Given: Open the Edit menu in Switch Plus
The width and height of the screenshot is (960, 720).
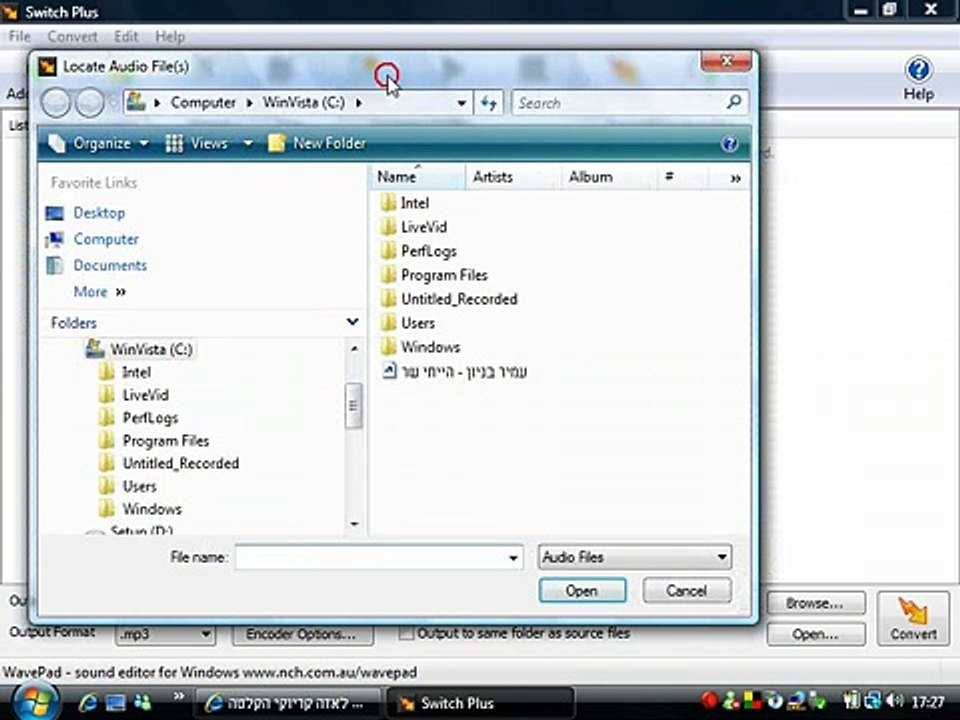Looking at the screenshot, I should 126,37.
